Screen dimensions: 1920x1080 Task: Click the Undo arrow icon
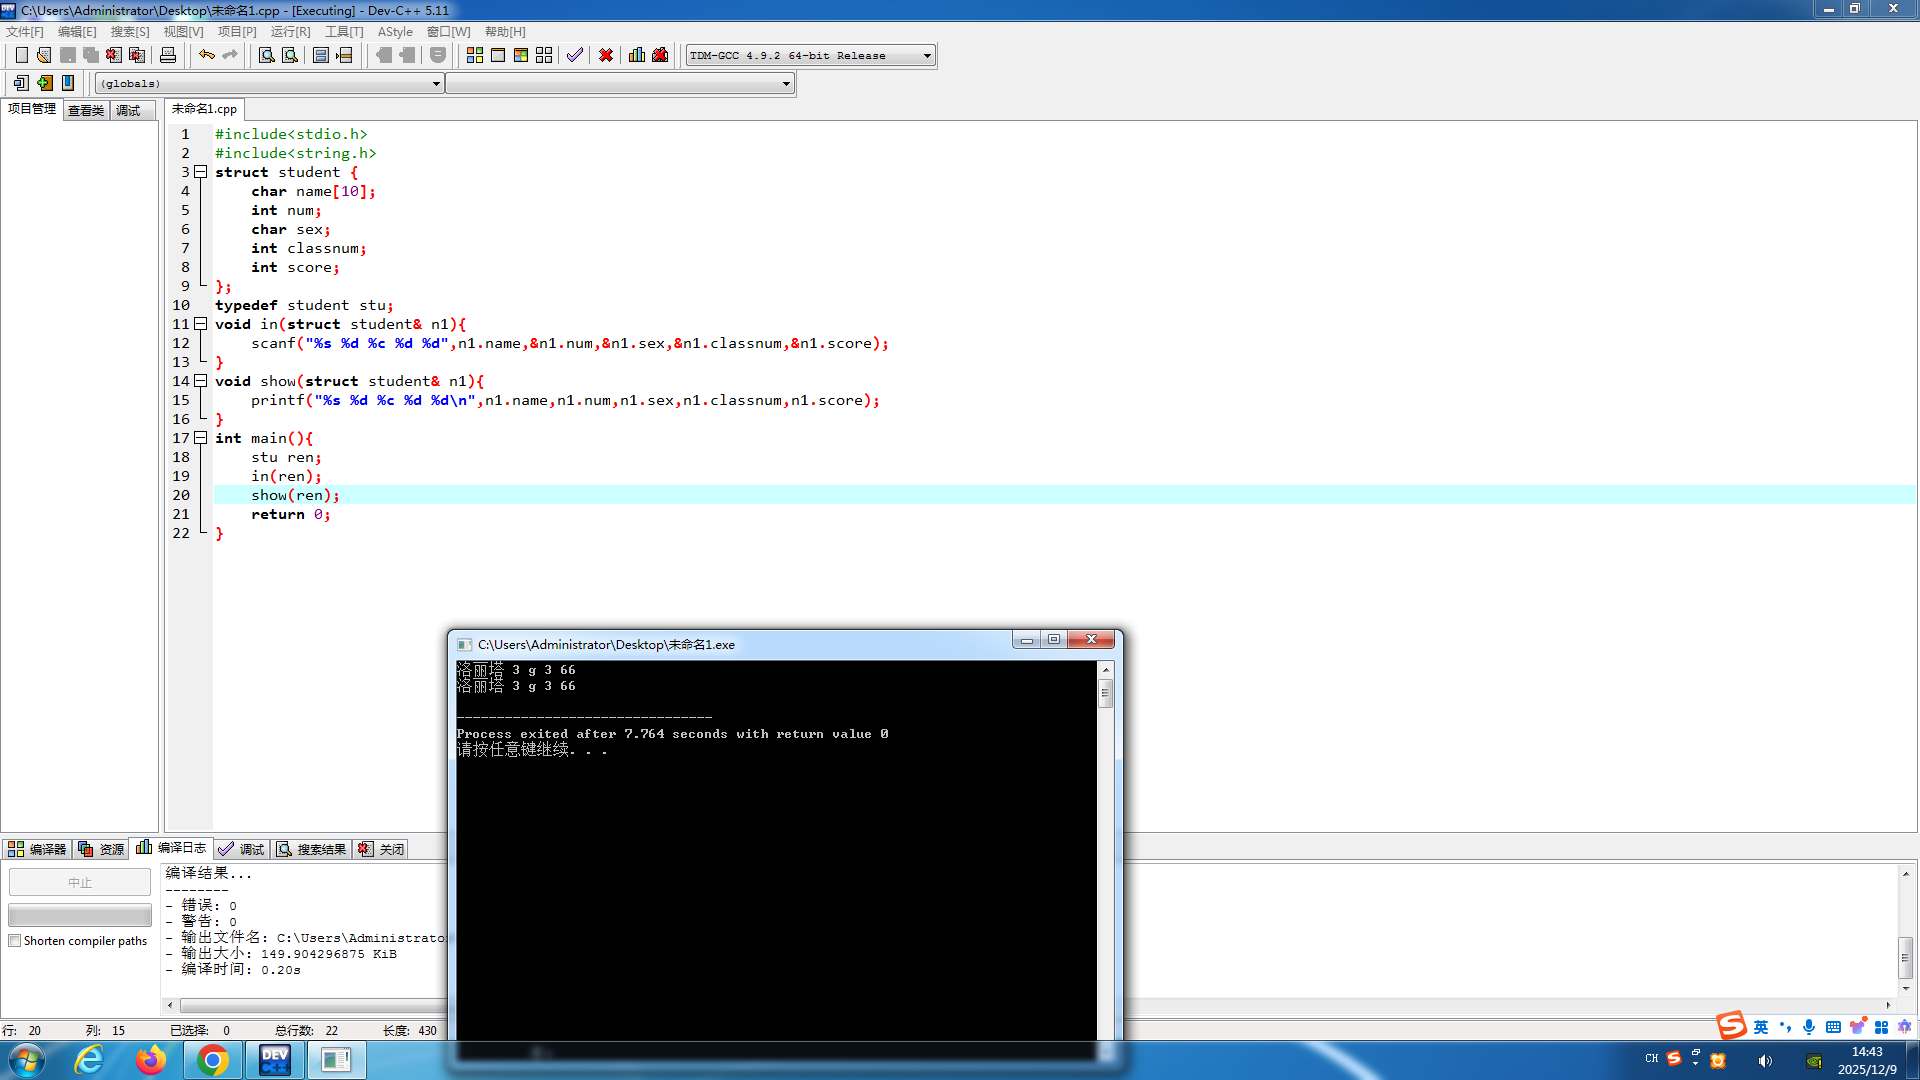[206, 55]
